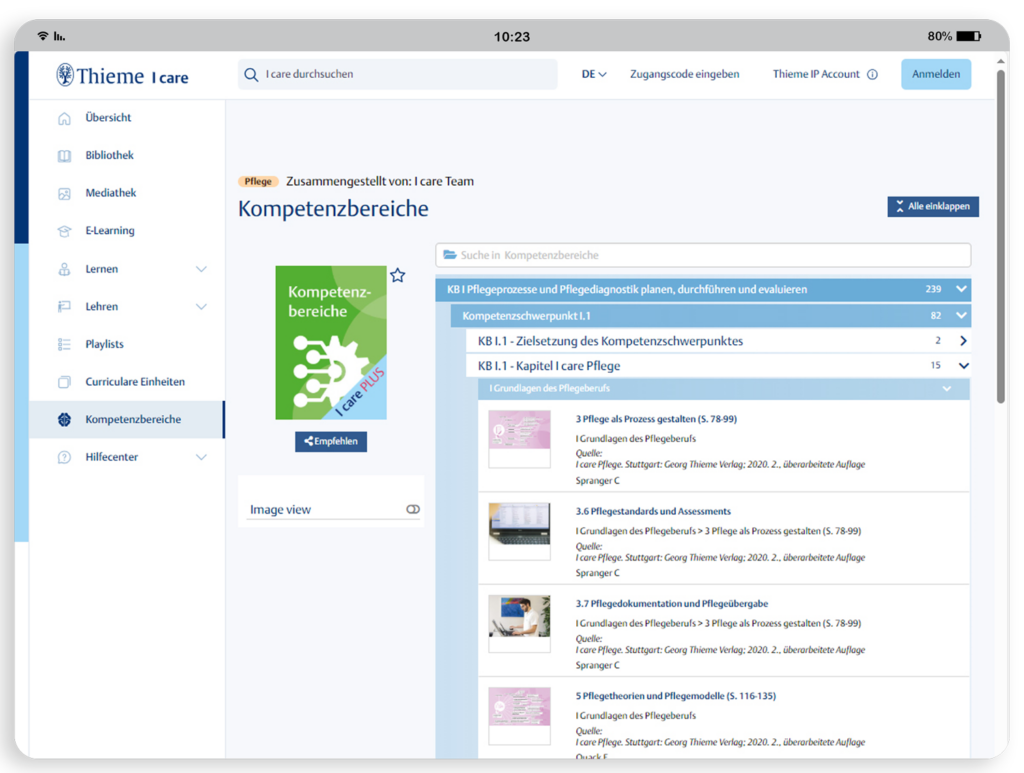Favorite Kompetenzbereiche with the star icon
This screenshot has height=773, width=1024.
click(398, 275)
